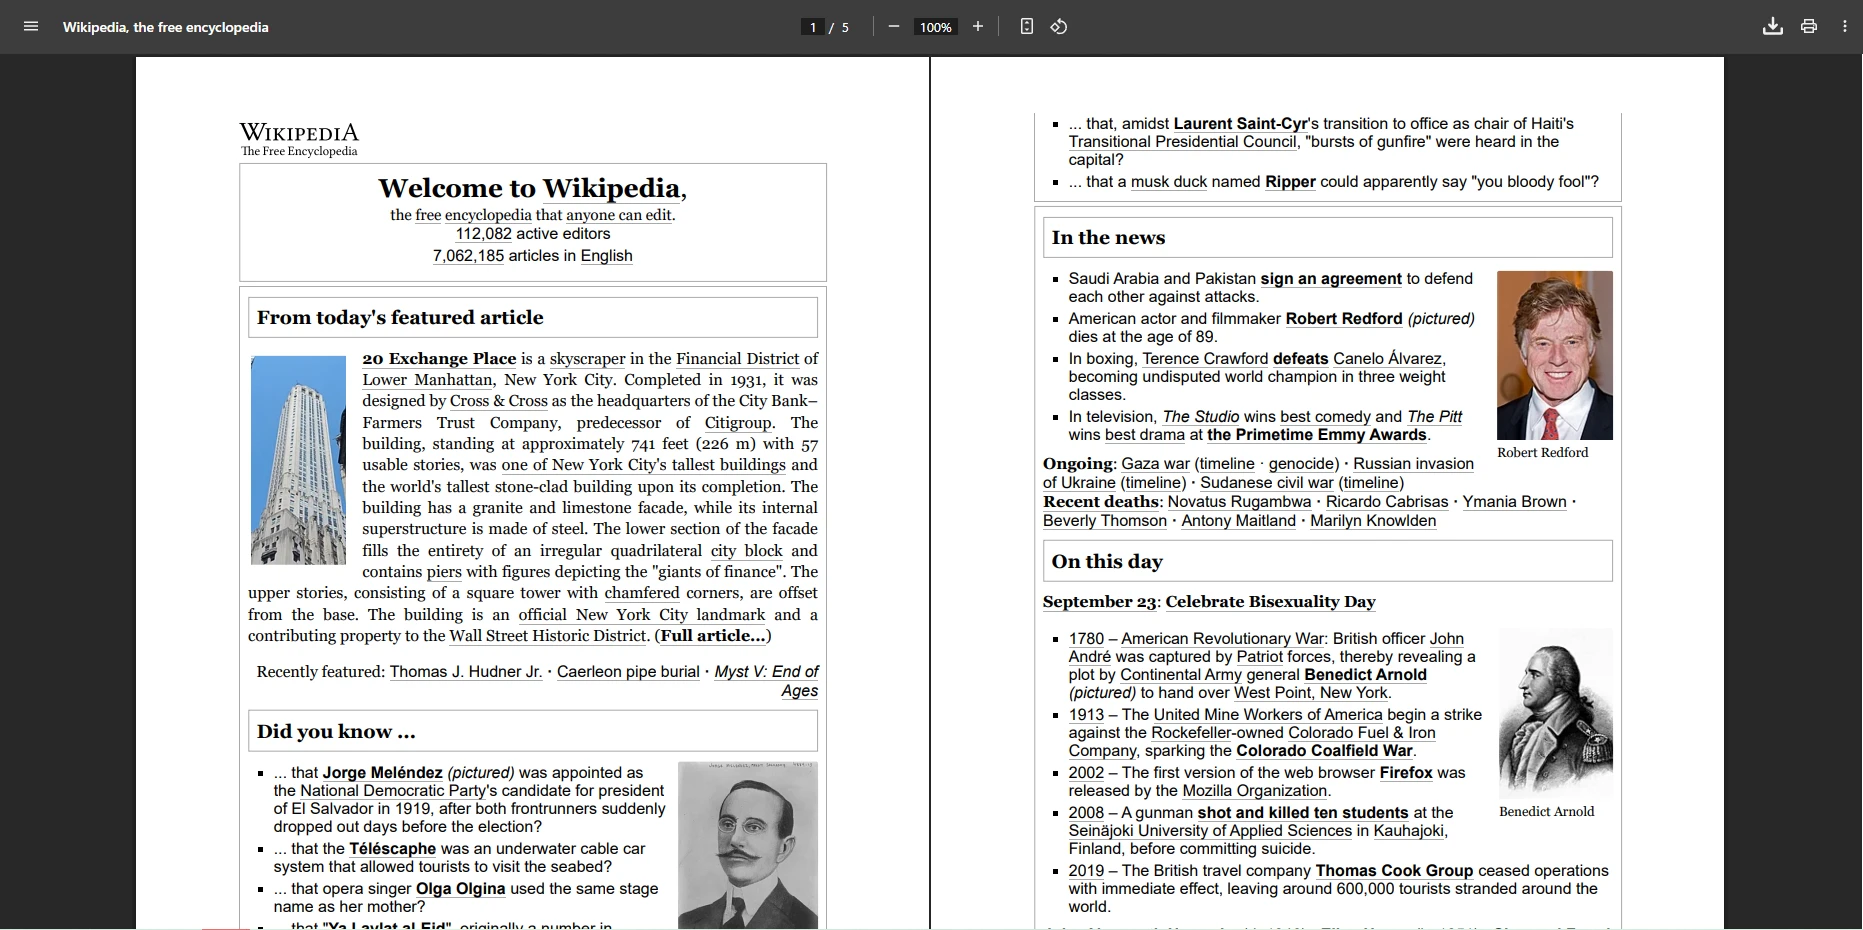Screen dimensions: 1863x930
Task: Click the zoom out minus icon
Action: tap(894, 27)
